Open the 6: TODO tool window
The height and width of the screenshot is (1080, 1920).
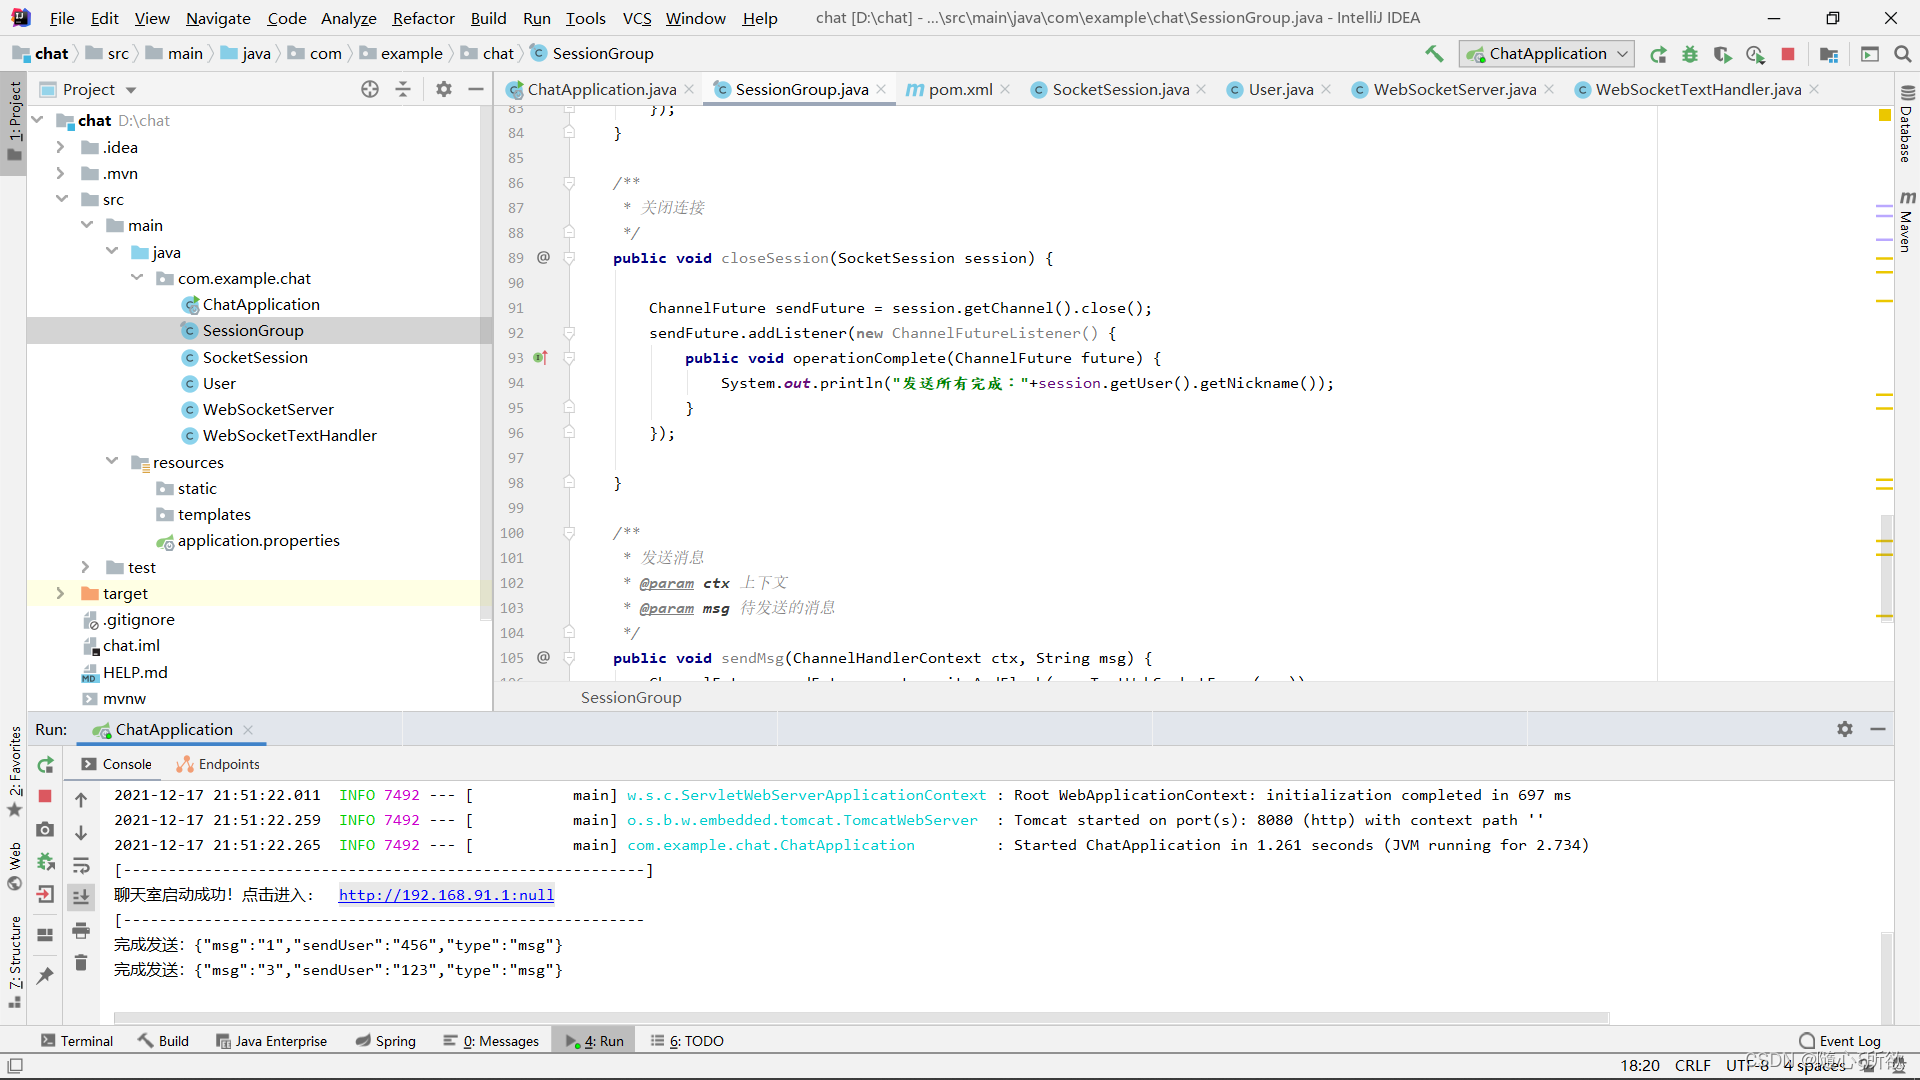tap(687, 1041)
